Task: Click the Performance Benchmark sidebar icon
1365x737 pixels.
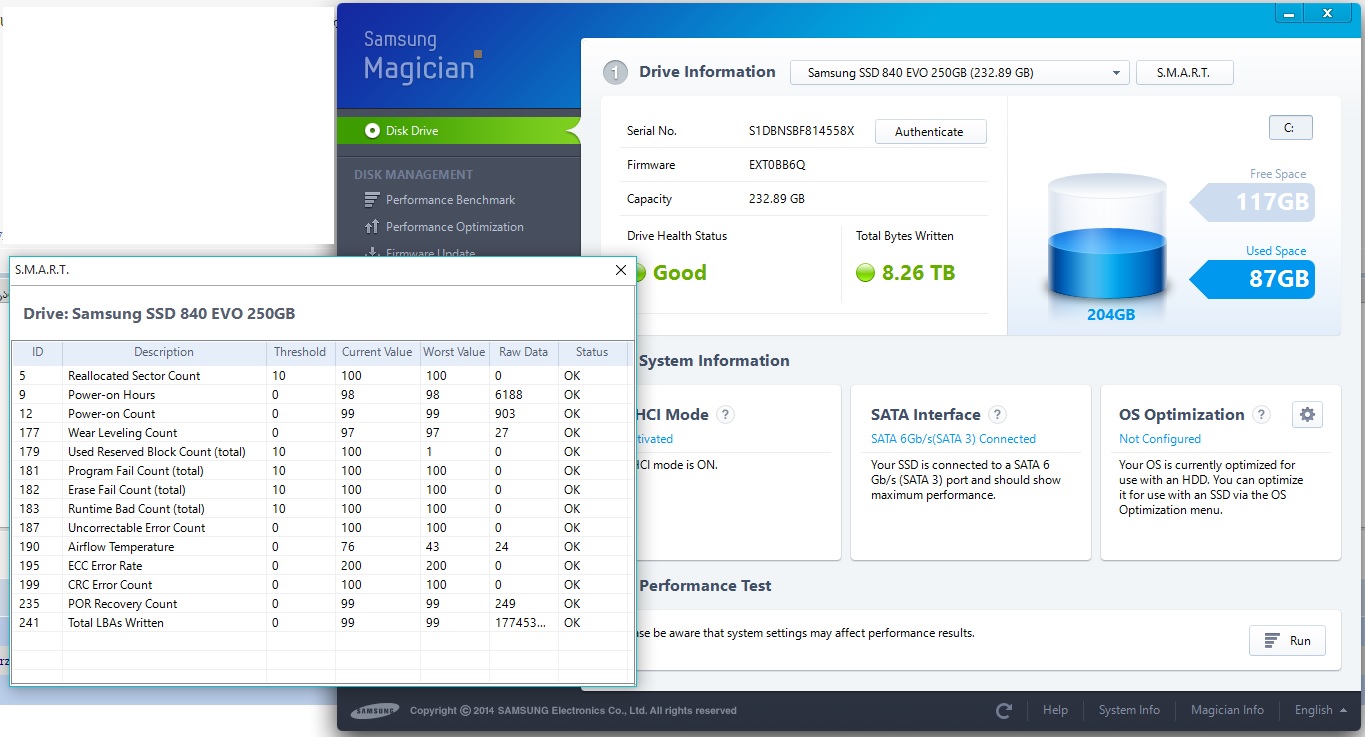Action: [x=372, y=200]
